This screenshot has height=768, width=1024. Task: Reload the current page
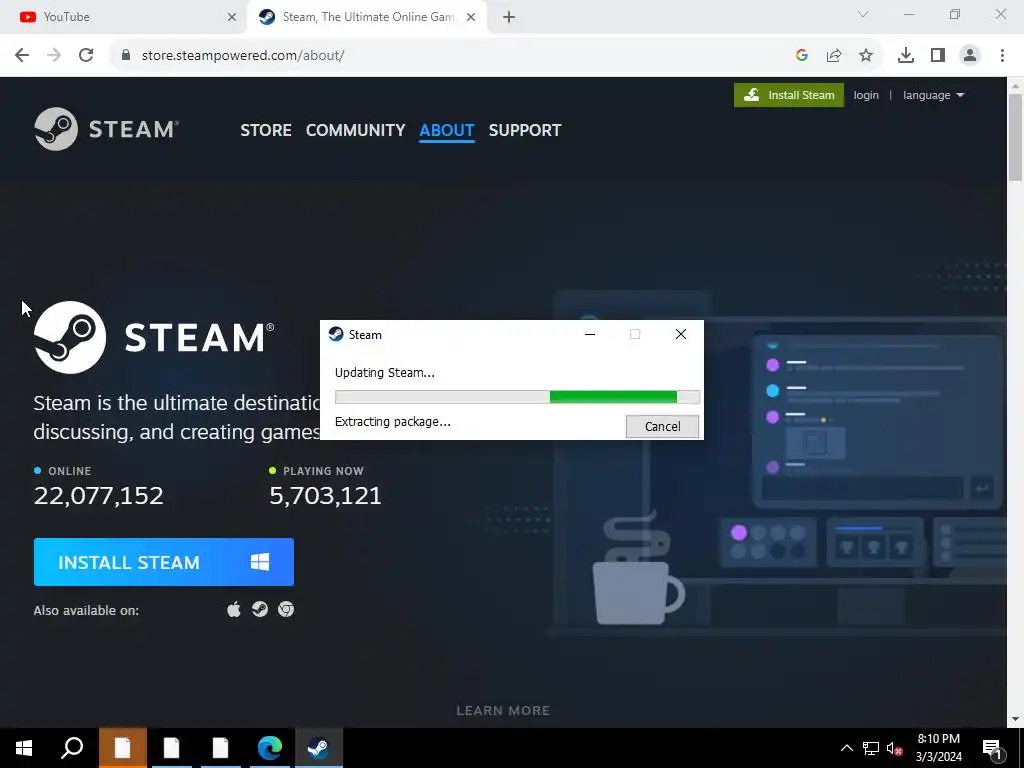click(x=86, y=56)
